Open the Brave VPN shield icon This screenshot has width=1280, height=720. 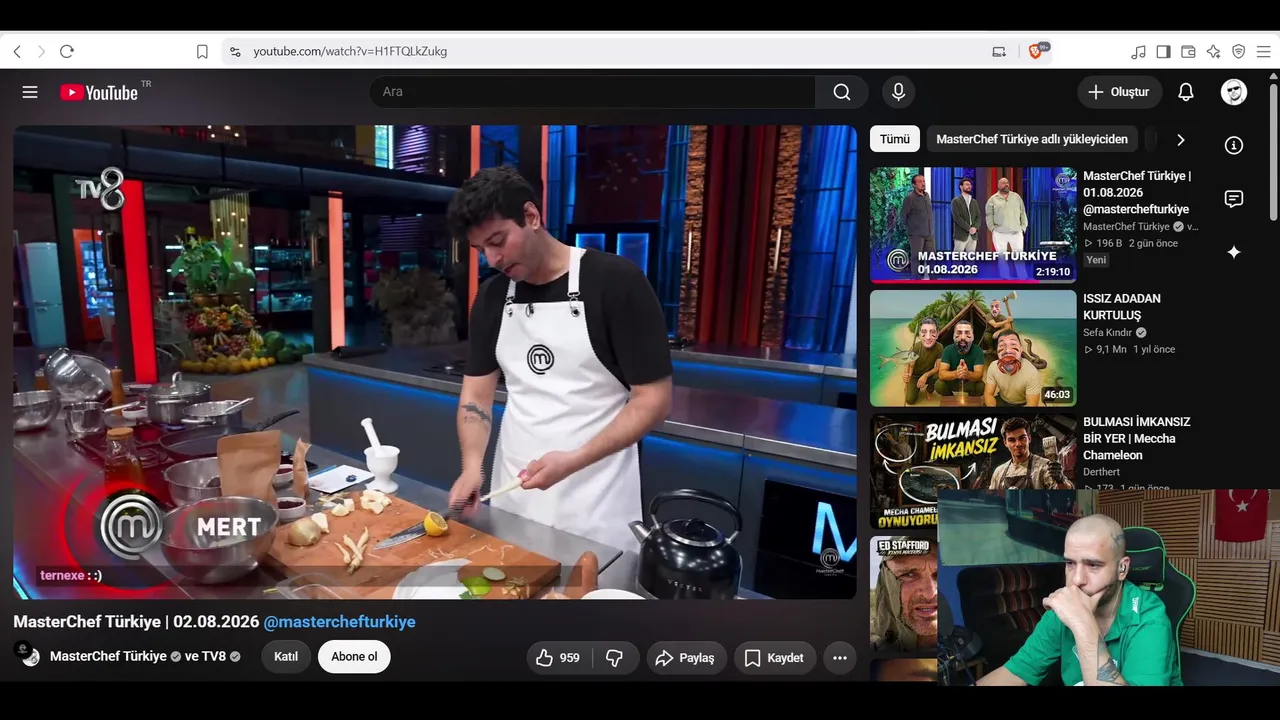[1239, 51]
